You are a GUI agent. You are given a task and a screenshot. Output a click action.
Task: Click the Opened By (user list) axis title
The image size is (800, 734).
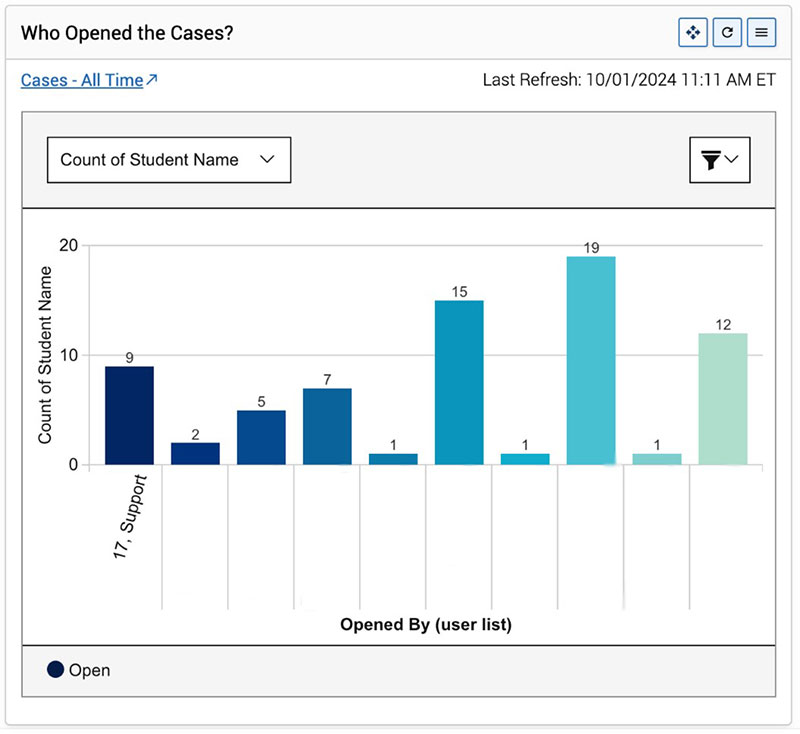[x=425, y=624]
